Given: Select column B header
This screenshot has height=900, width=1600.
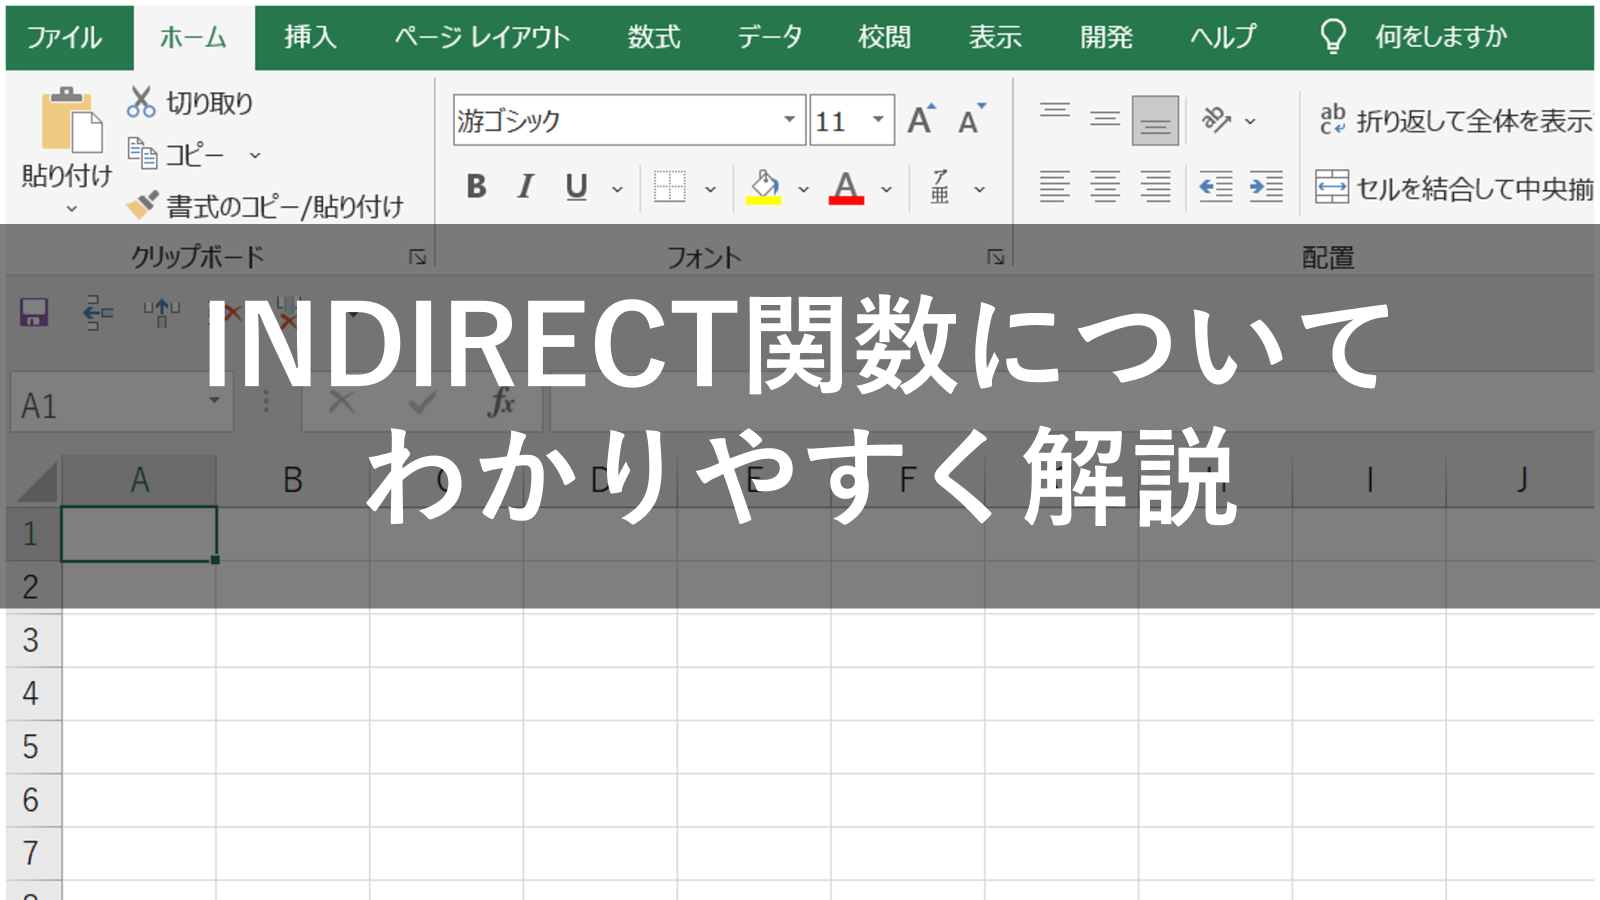Looking at the screenshot, I should coord(293,480).
